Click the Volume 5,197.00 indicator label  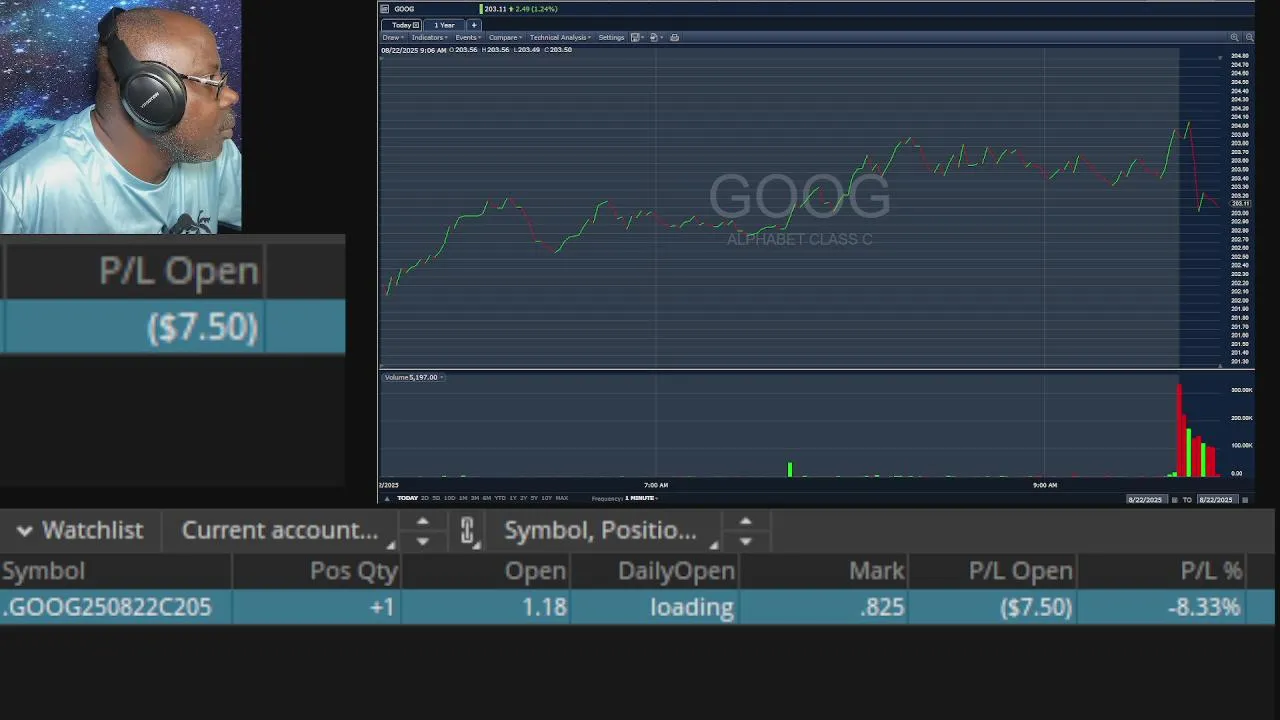click(x=412, y=377)
